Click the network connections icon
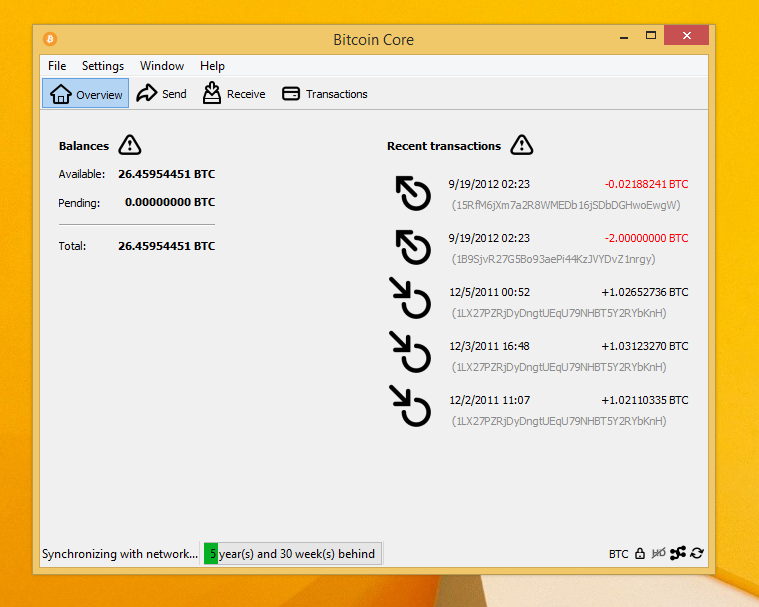Viewport: 759px width, 607px height. pos(678,553)
